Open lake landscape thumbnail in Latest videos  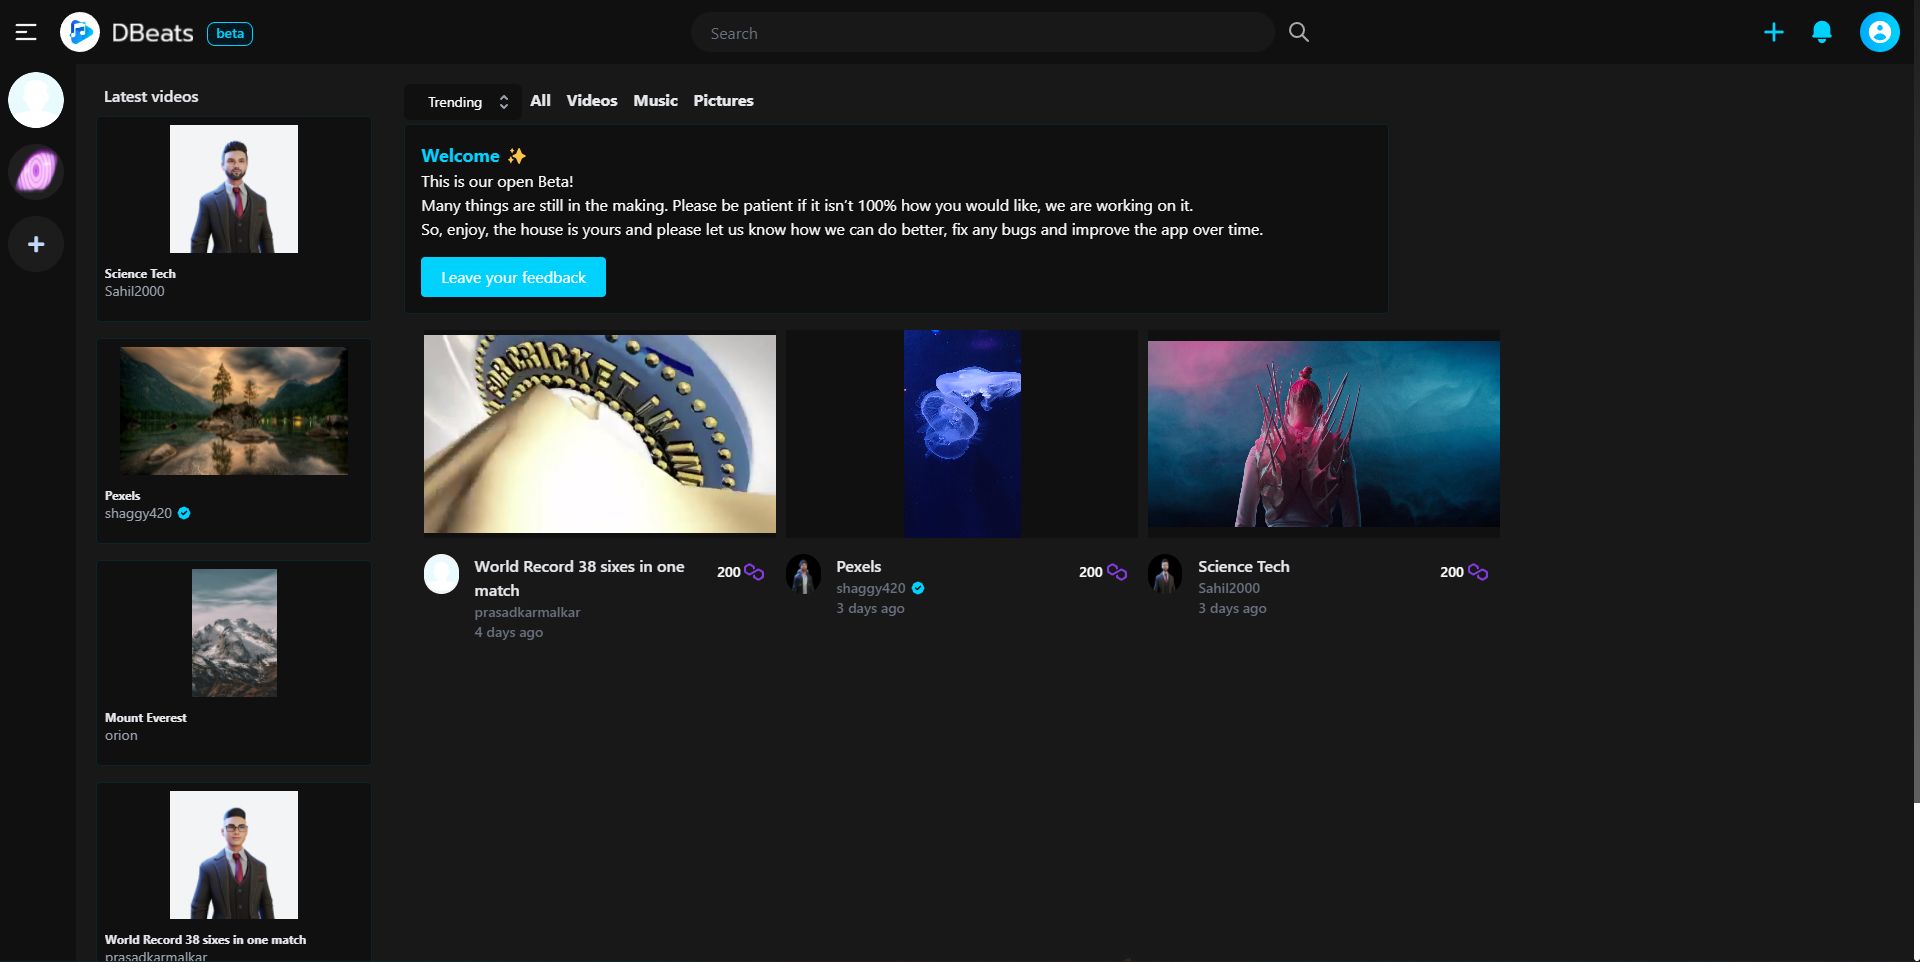[x=234, y=411]
